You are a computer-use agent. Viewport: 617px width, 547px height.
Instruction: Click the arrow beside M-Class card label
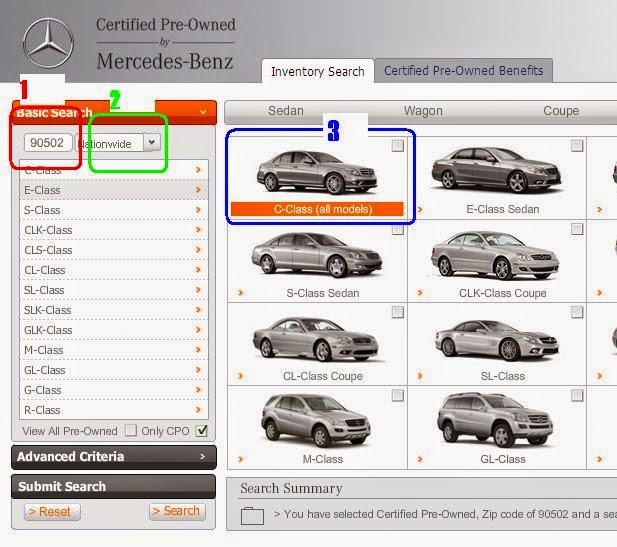(240, 459)
